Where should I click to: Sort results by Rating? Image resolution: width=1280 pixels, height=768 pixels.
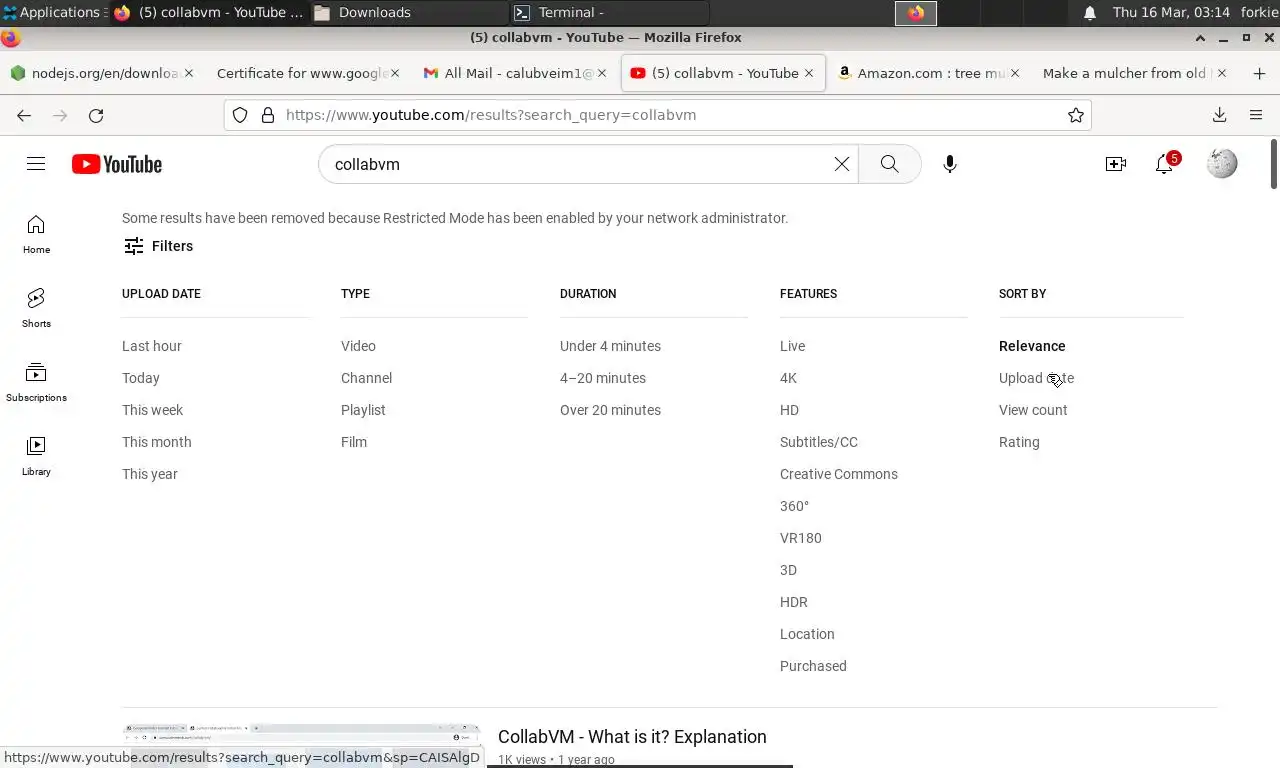point(1019,442)
